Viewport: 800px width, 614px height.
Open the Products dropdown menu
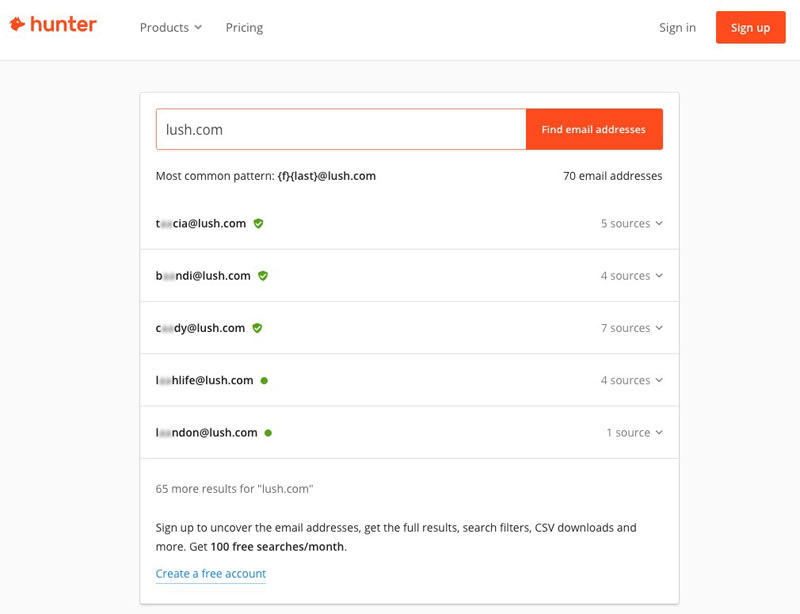pos(171,28)
